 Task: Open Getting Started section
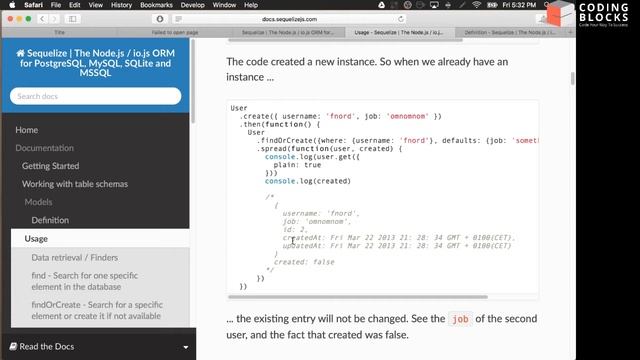(51, 166)
